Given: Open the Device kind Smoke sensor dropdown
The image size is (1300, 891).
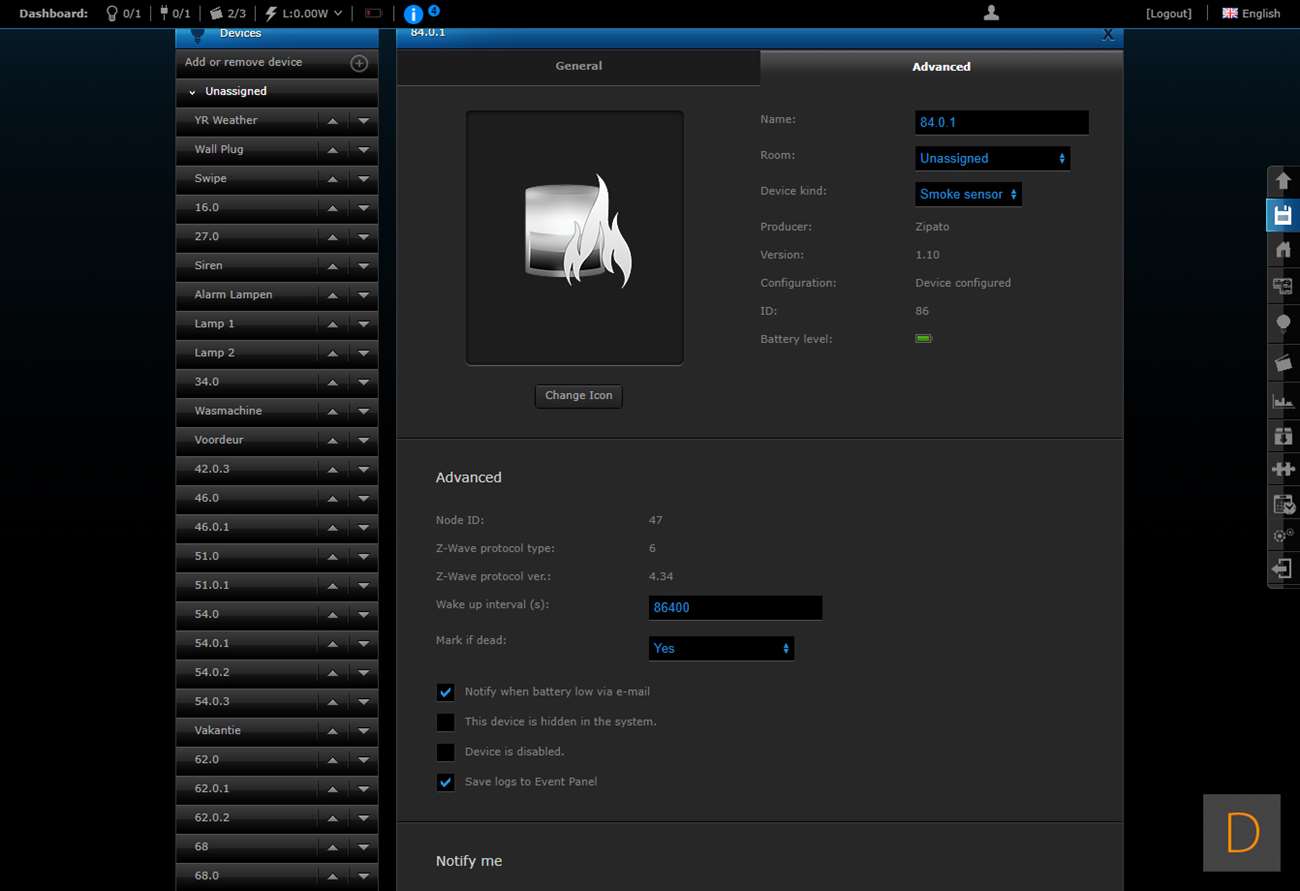Looking at the screenshot, I should tap(968, 194).
